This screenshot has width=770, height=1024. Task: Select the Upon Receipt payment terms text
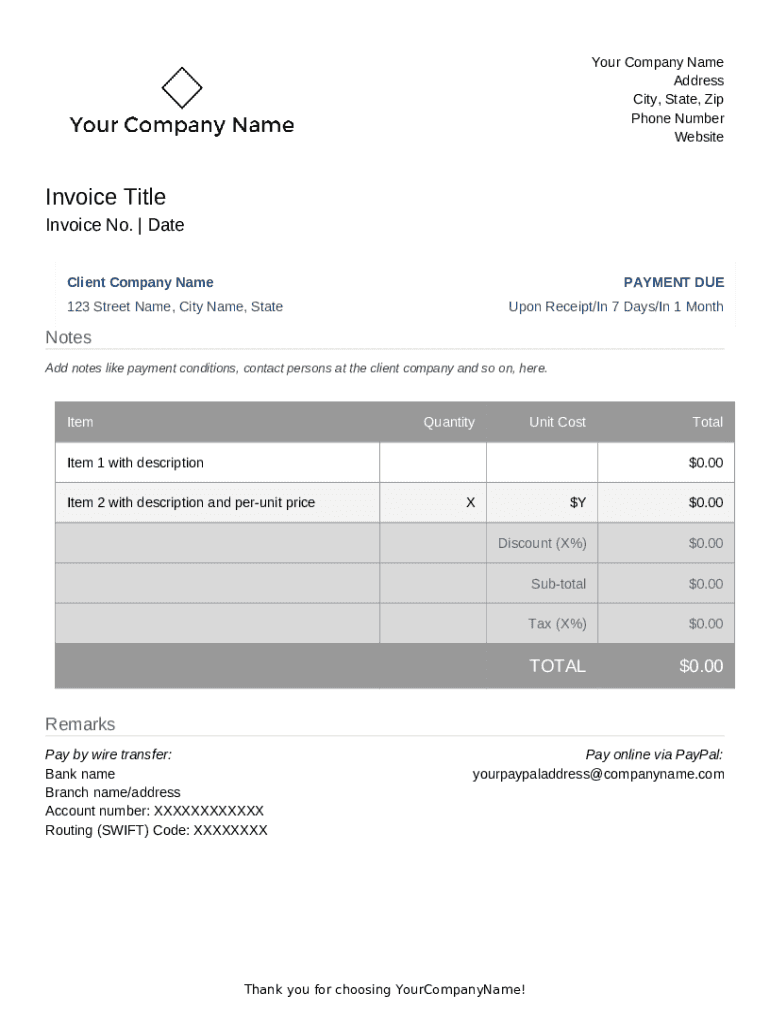pyautogui.click(x=615, y=307)
